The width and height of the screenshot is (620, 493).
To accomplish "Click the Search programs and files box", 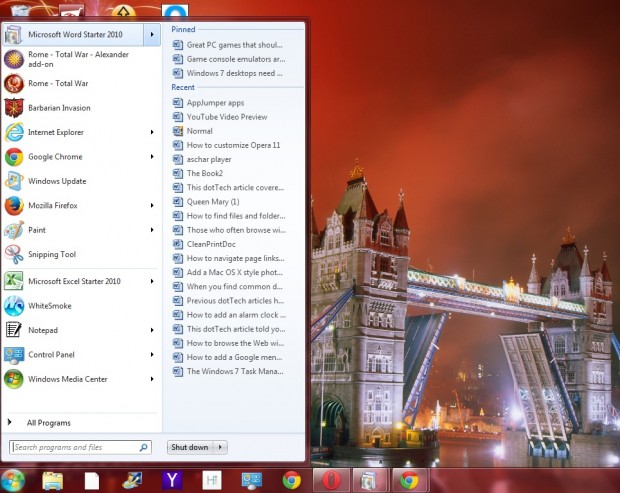I will coord(80,447).
